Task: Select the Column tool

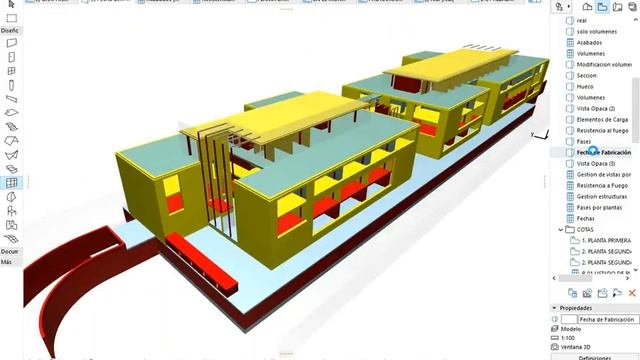Action: click(x=11, y=85)
